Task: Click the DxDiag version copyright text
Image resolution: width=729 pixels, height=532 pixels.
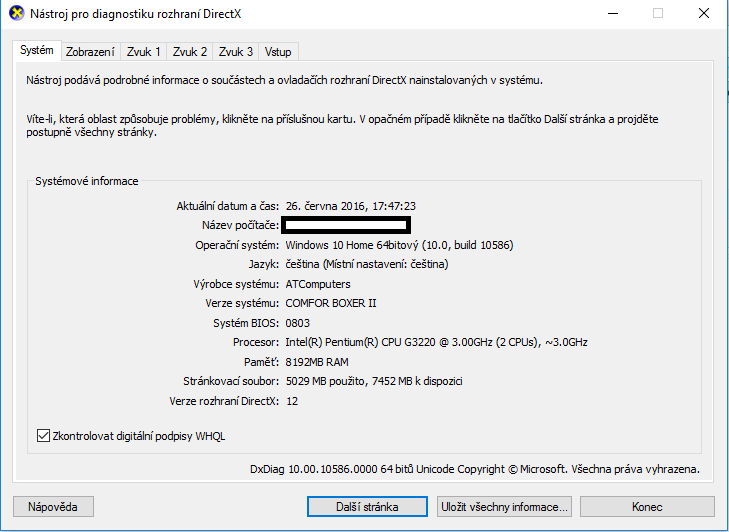Action: click(475, 469)
